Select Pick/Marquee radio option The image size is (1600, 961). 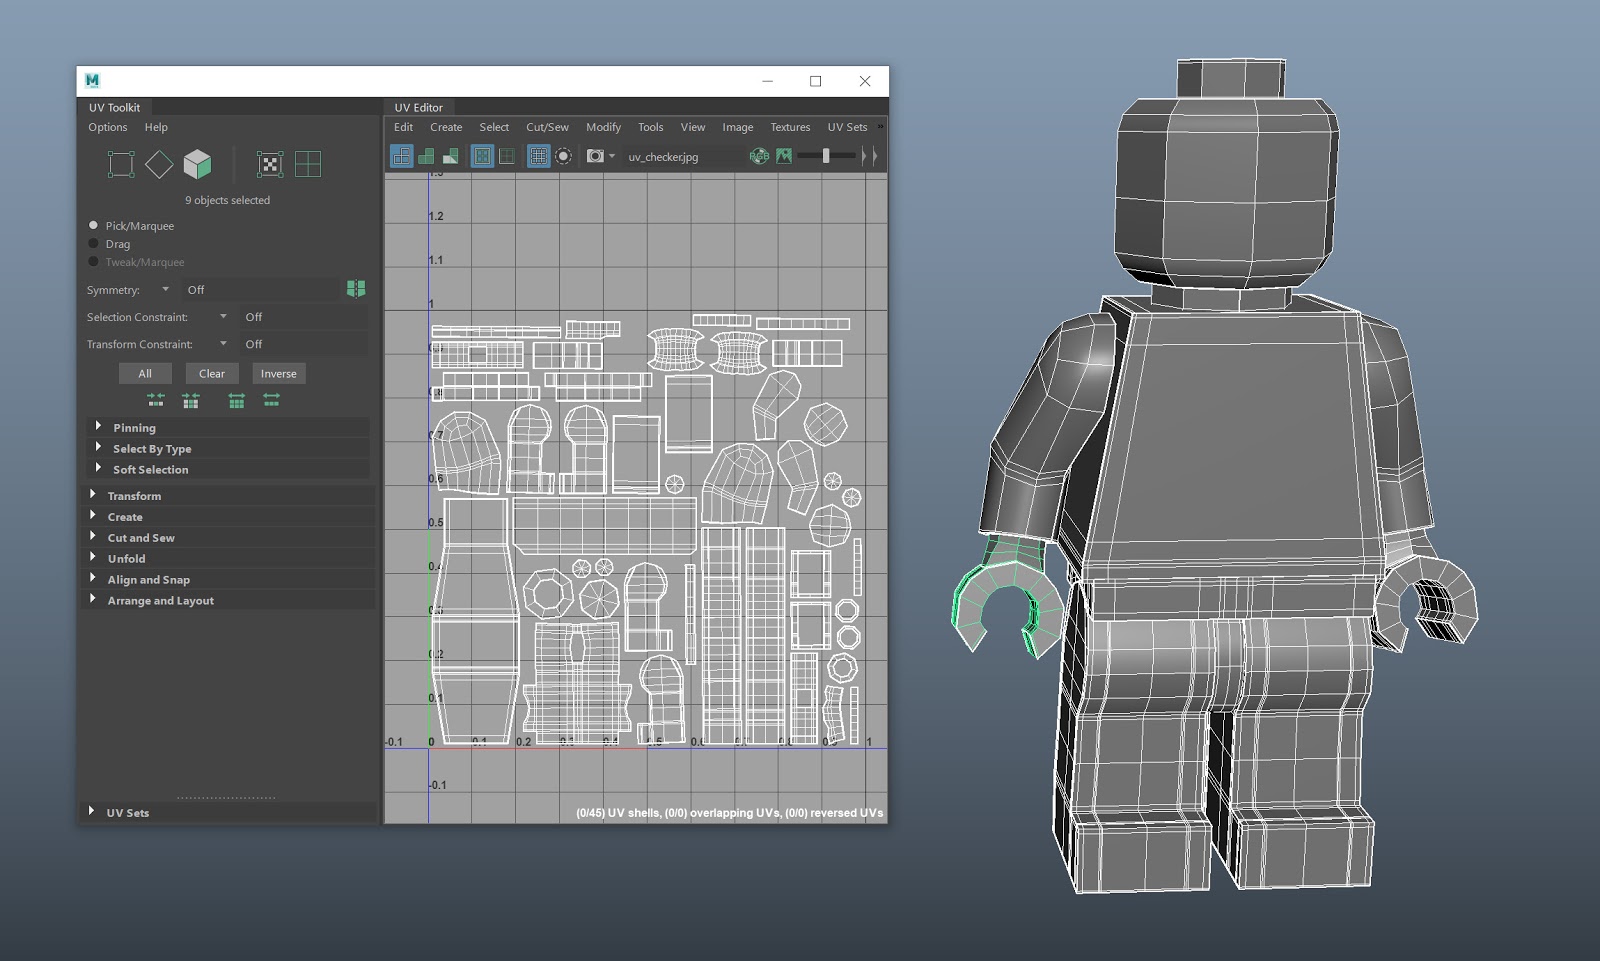click(94, 225)
